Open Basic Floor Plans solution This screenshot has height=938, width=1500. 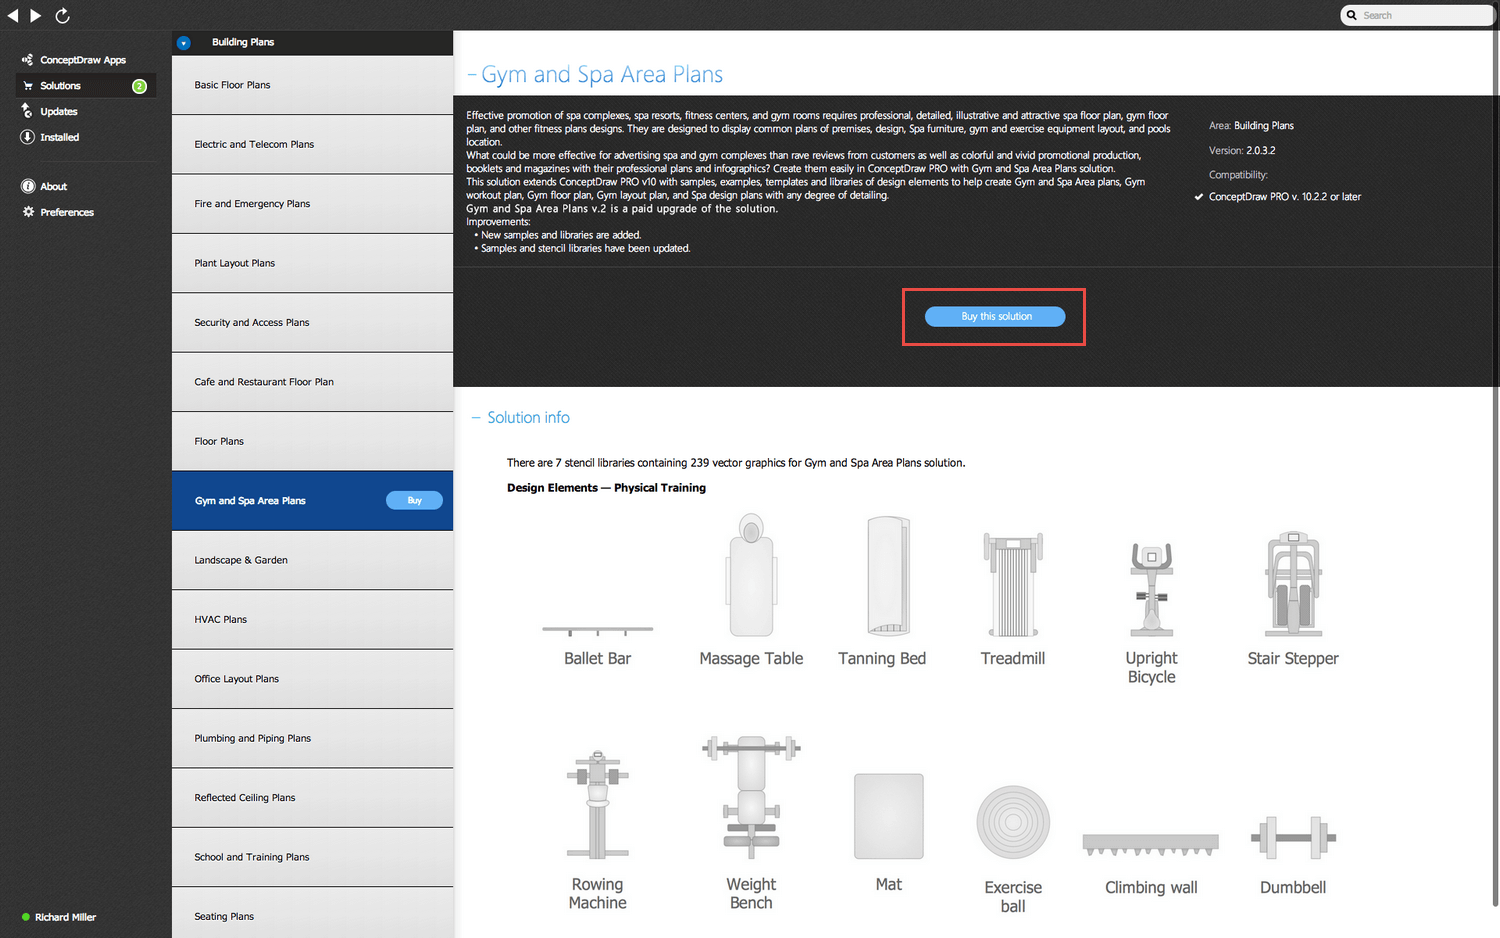click(x=312, y=85)
